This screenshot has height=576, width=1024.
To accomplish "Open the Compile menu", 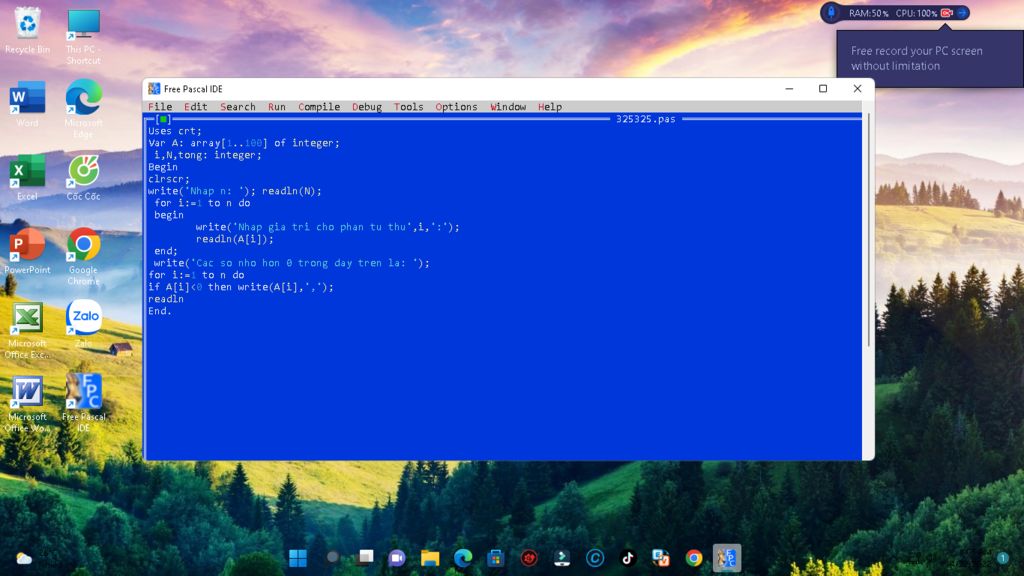I will coord(319,107).
